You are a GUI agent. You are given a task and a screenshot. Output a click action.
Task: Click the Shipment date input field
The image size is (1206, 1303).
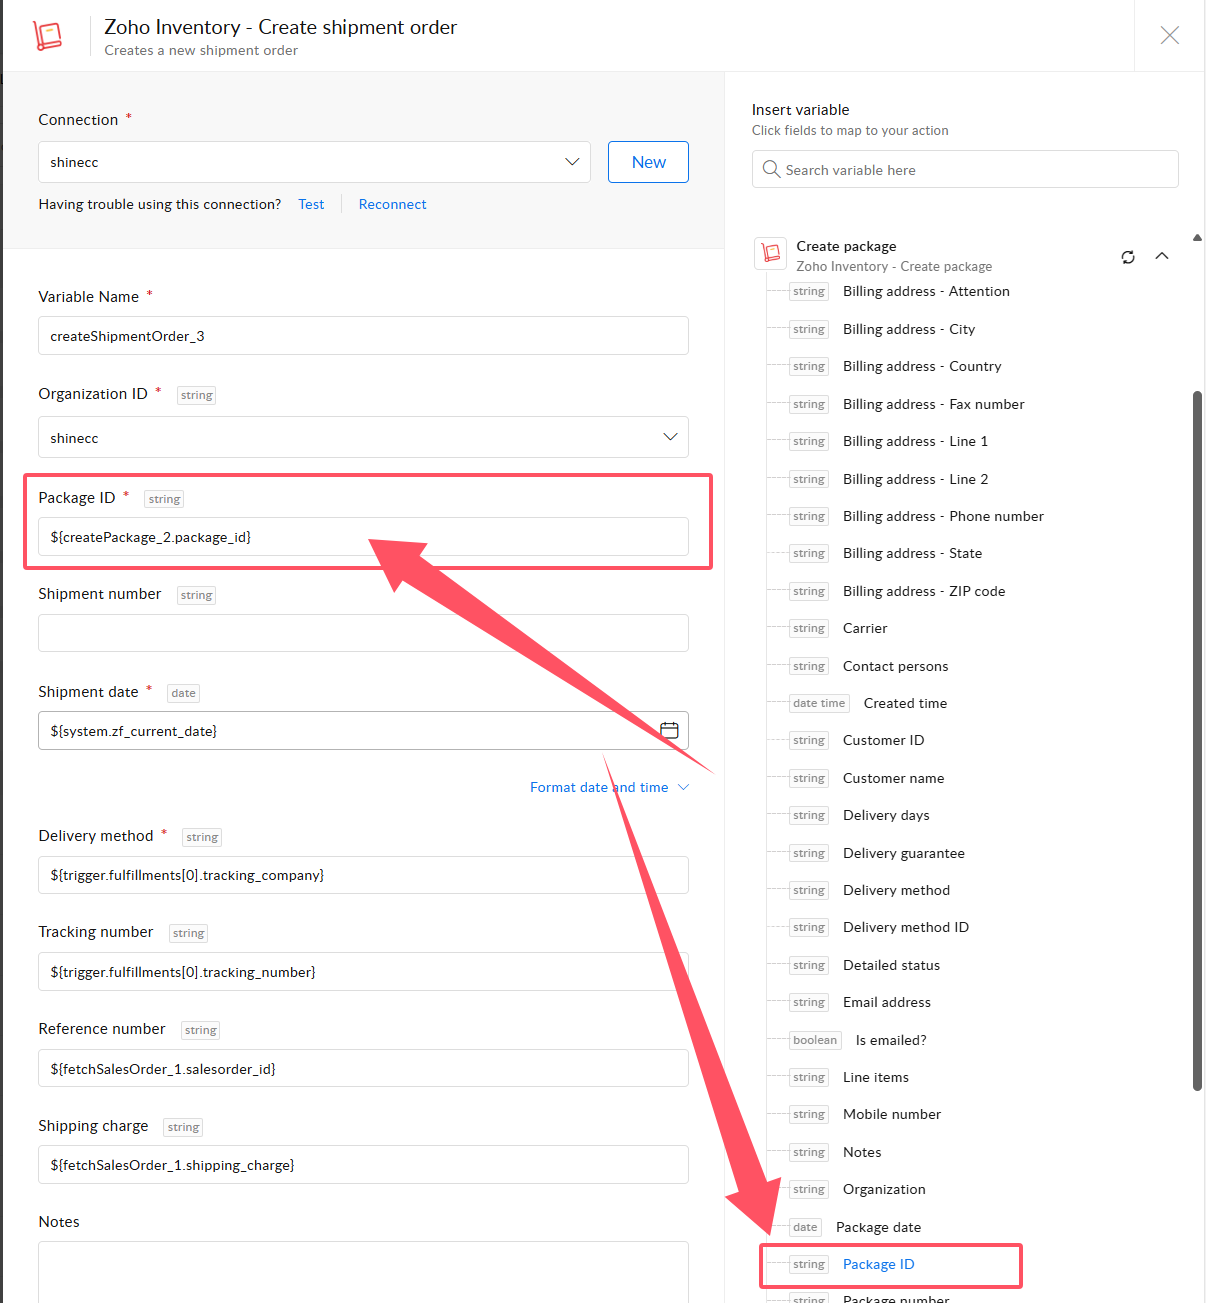pos(363,730)
